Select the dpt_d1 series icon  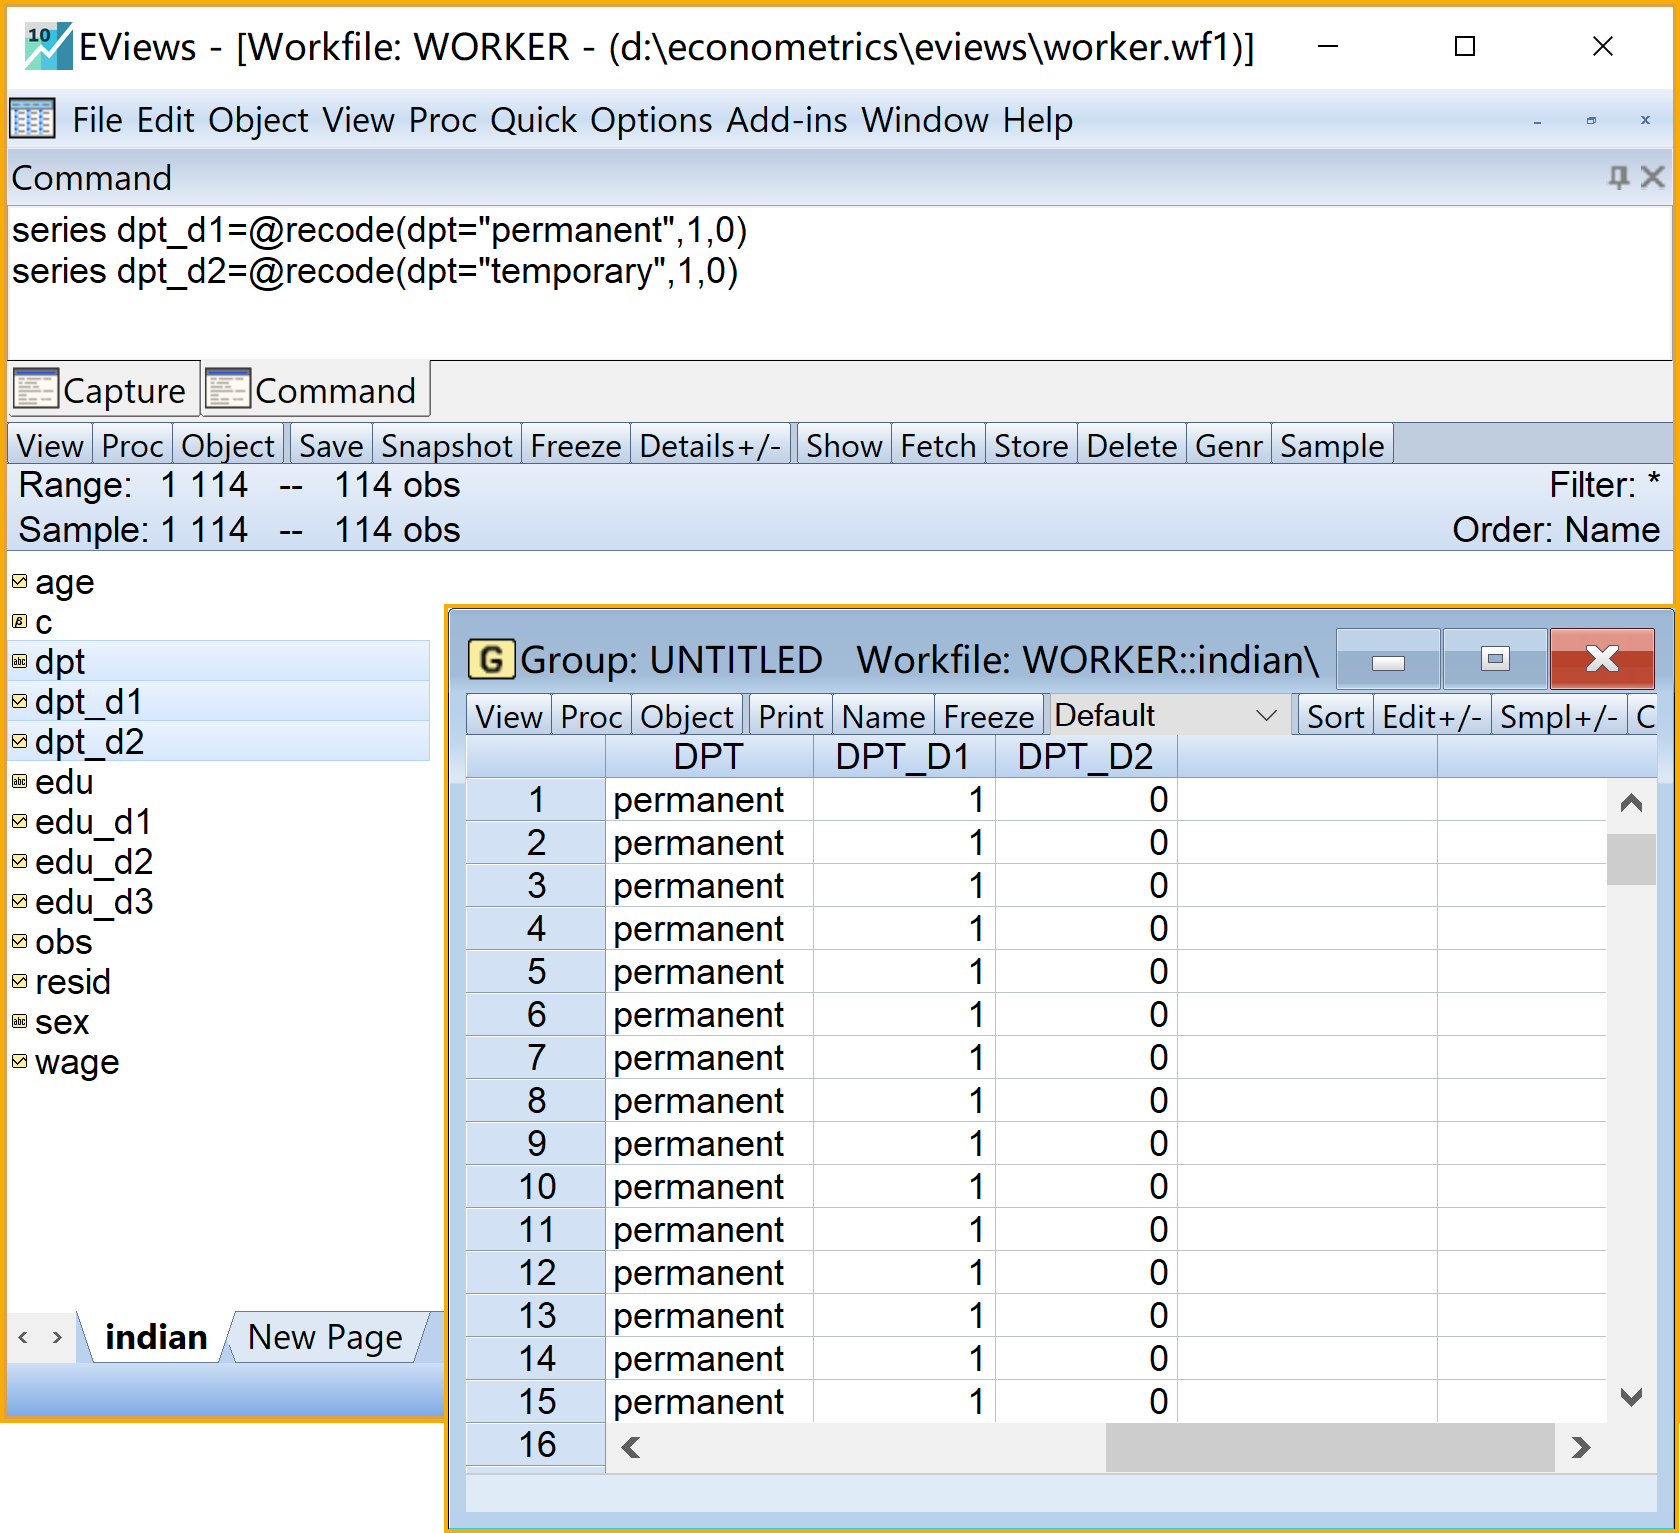coord(19,702)
